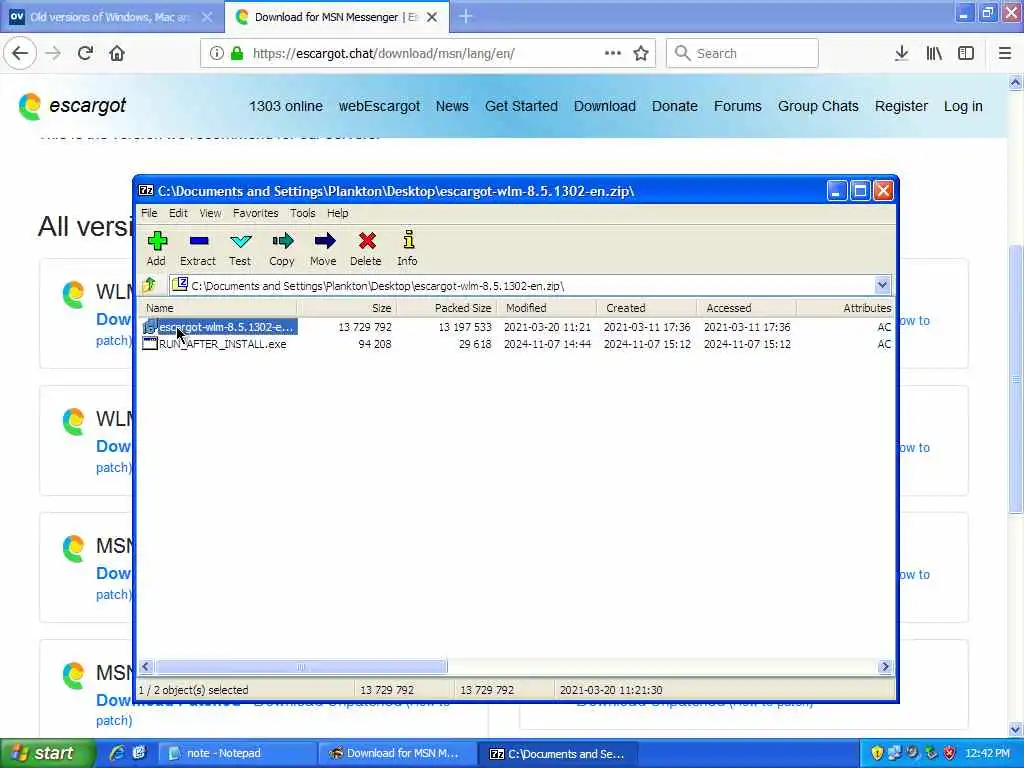1024x768 pixels.
Task: Open the Help menu in 7-Zip
Action: click(338, 213)
